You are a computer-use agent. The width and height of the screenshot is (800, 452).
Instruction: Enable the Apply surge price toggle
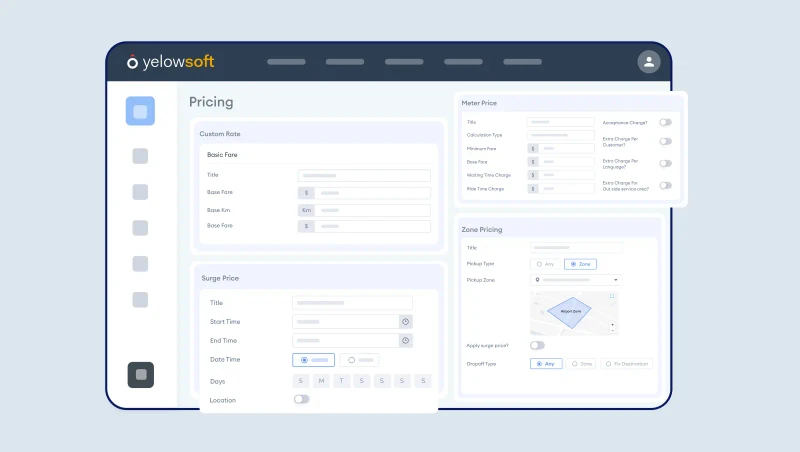click(x=537, y=345)
